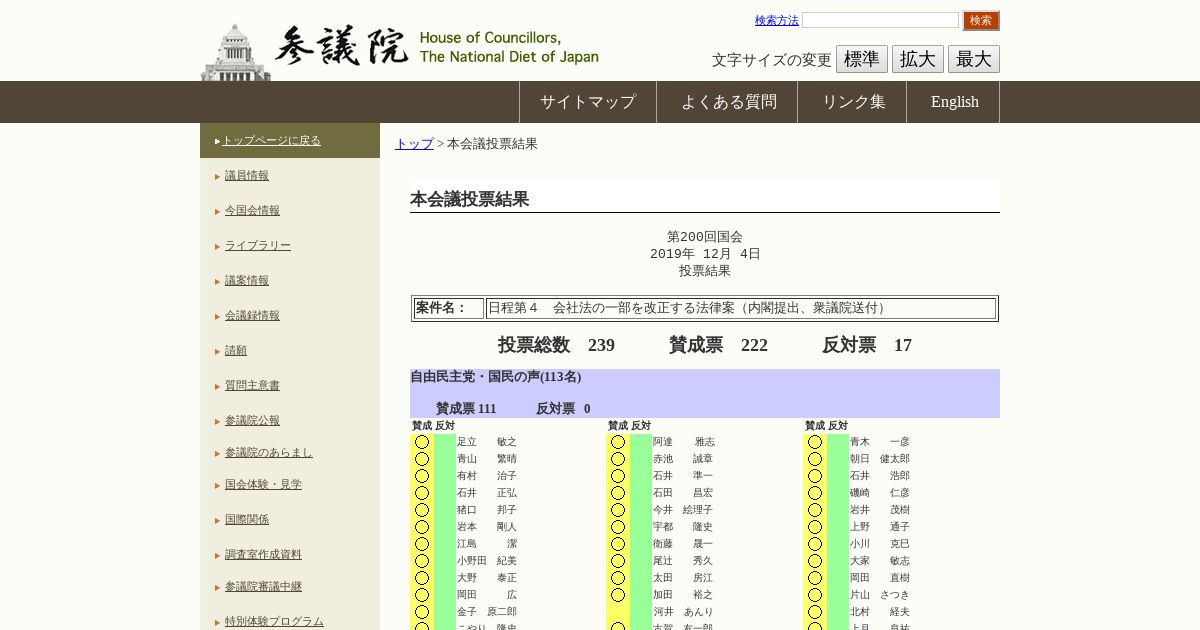Open 参議院審議中継 sidebar link

click(x=263, y=587)
